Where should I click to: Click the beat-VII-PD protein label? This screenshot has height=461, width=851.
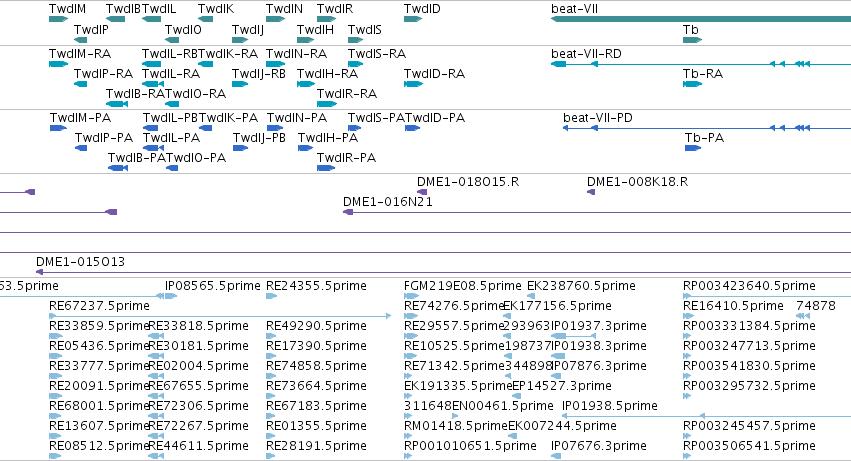[x=598, y=118]
